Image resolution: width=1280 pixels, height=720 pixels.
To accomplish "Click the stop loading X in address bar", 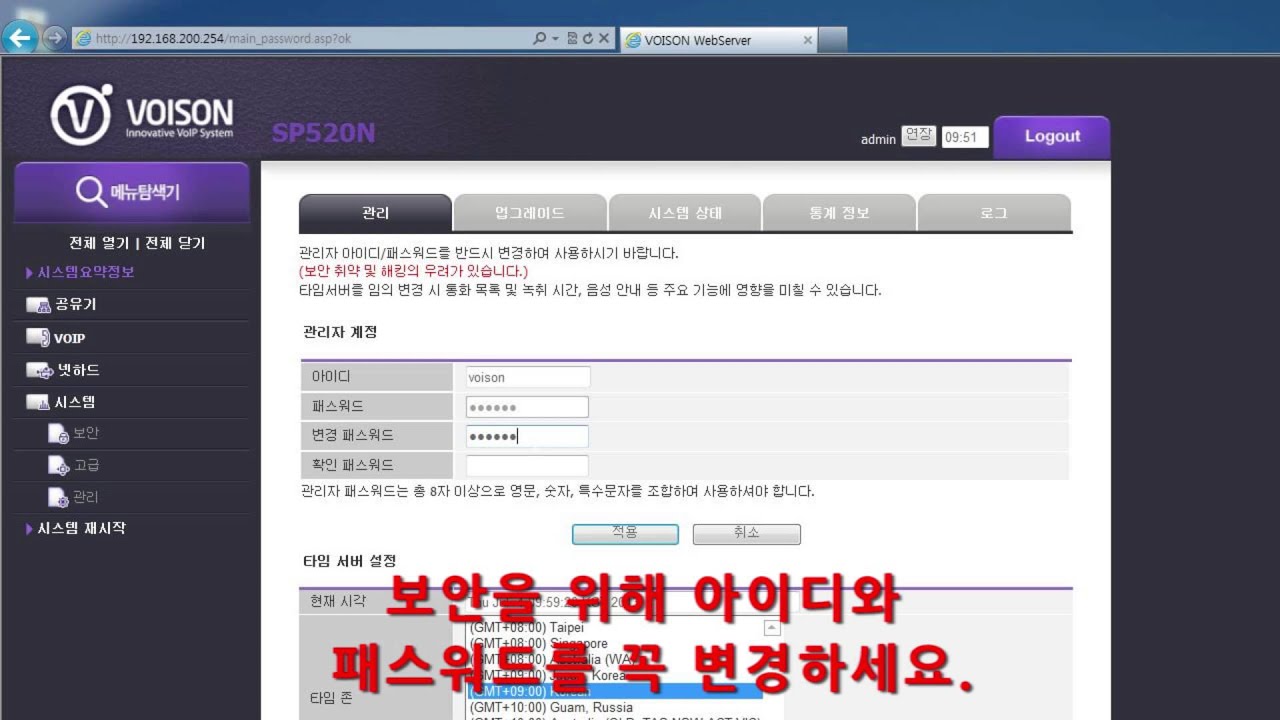I will click(x=604, y=40).
